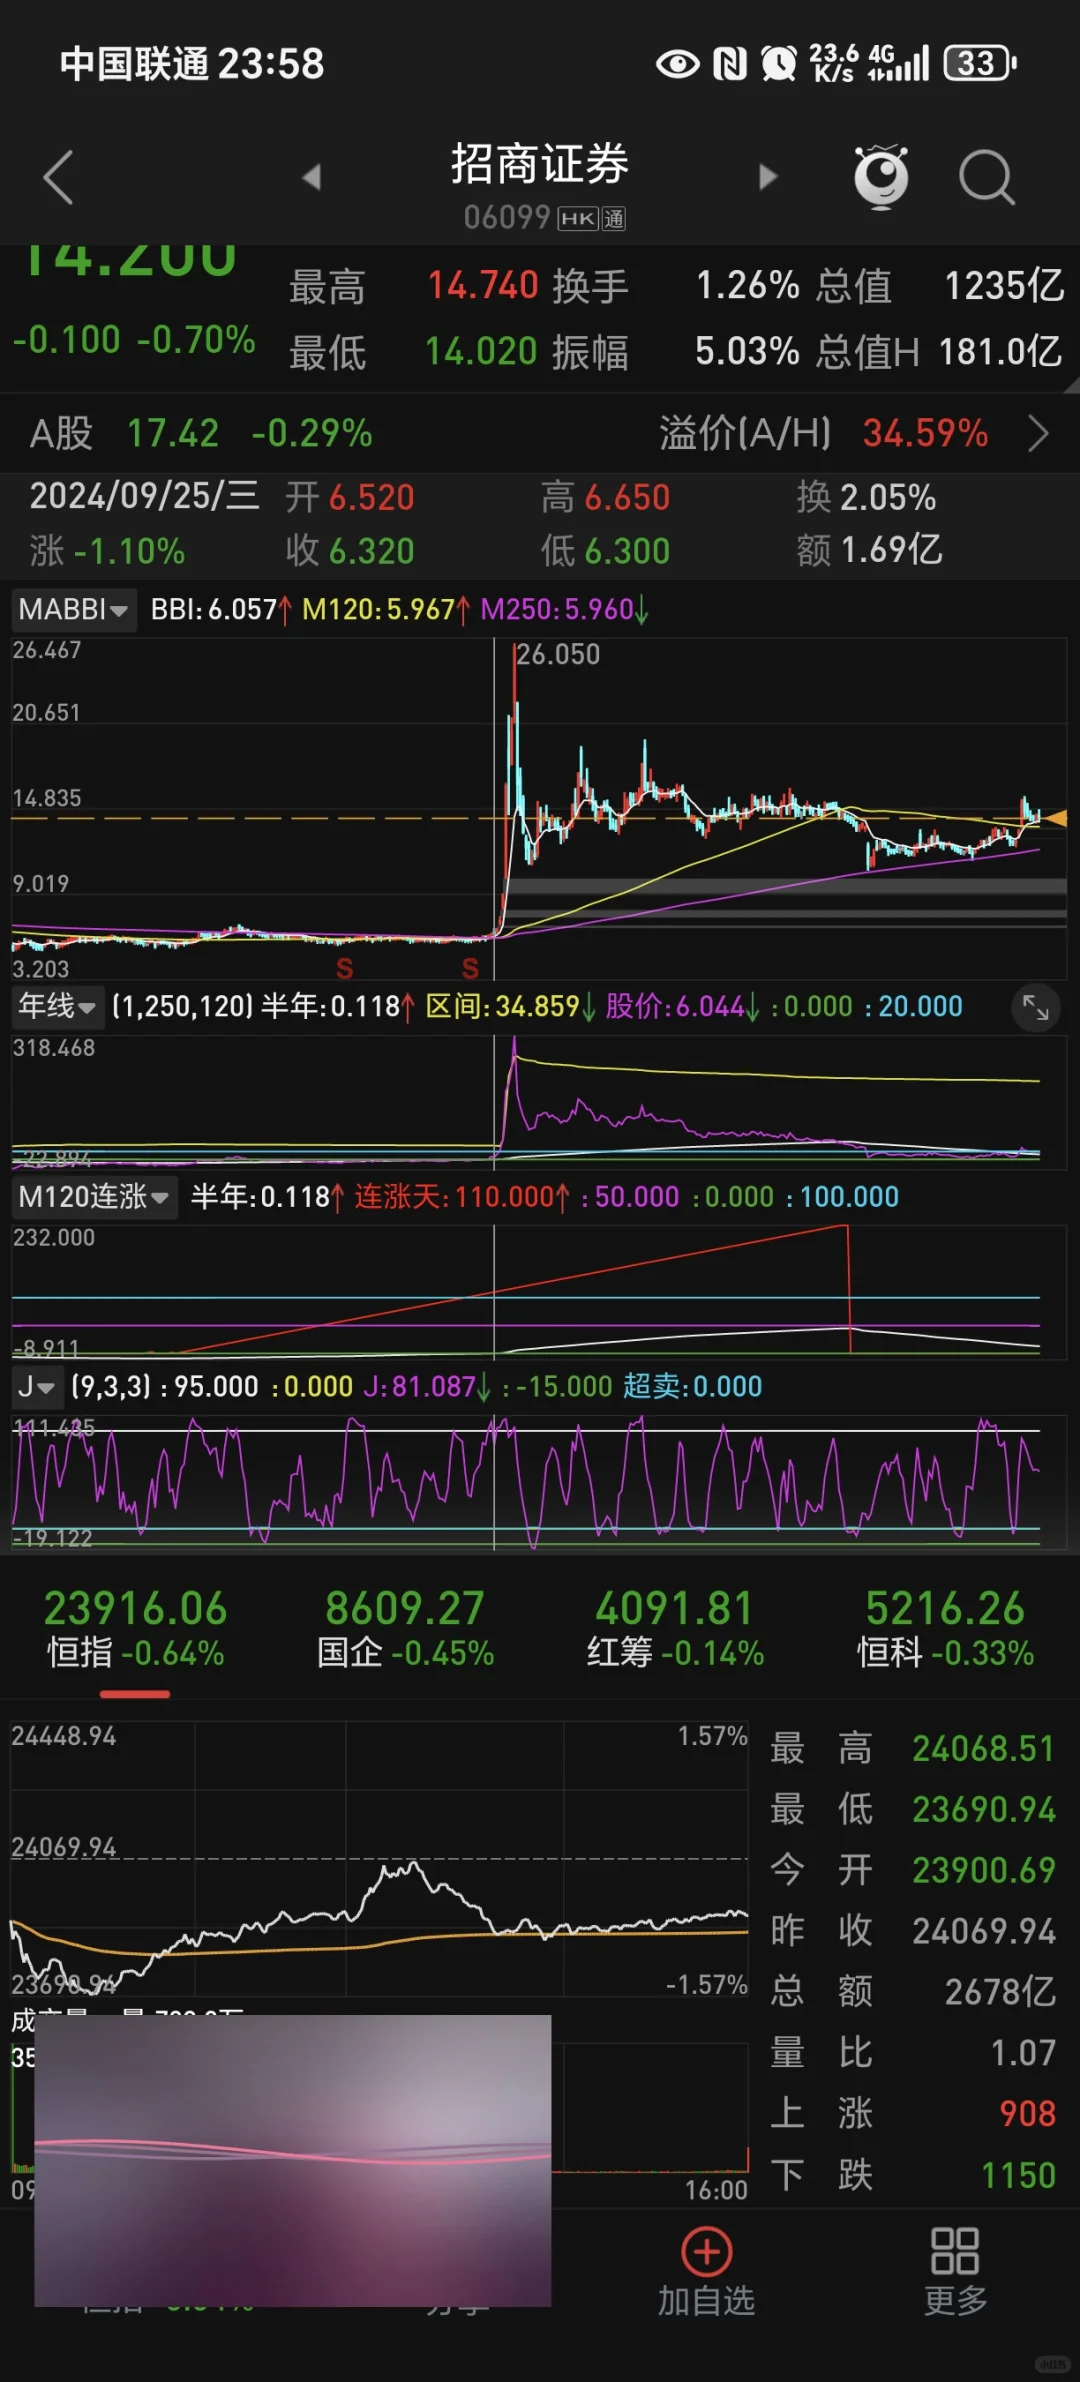Viewport: 1080px width, 2382px height.
Task: Tap the stock code 06099
Action: point(507,217)
